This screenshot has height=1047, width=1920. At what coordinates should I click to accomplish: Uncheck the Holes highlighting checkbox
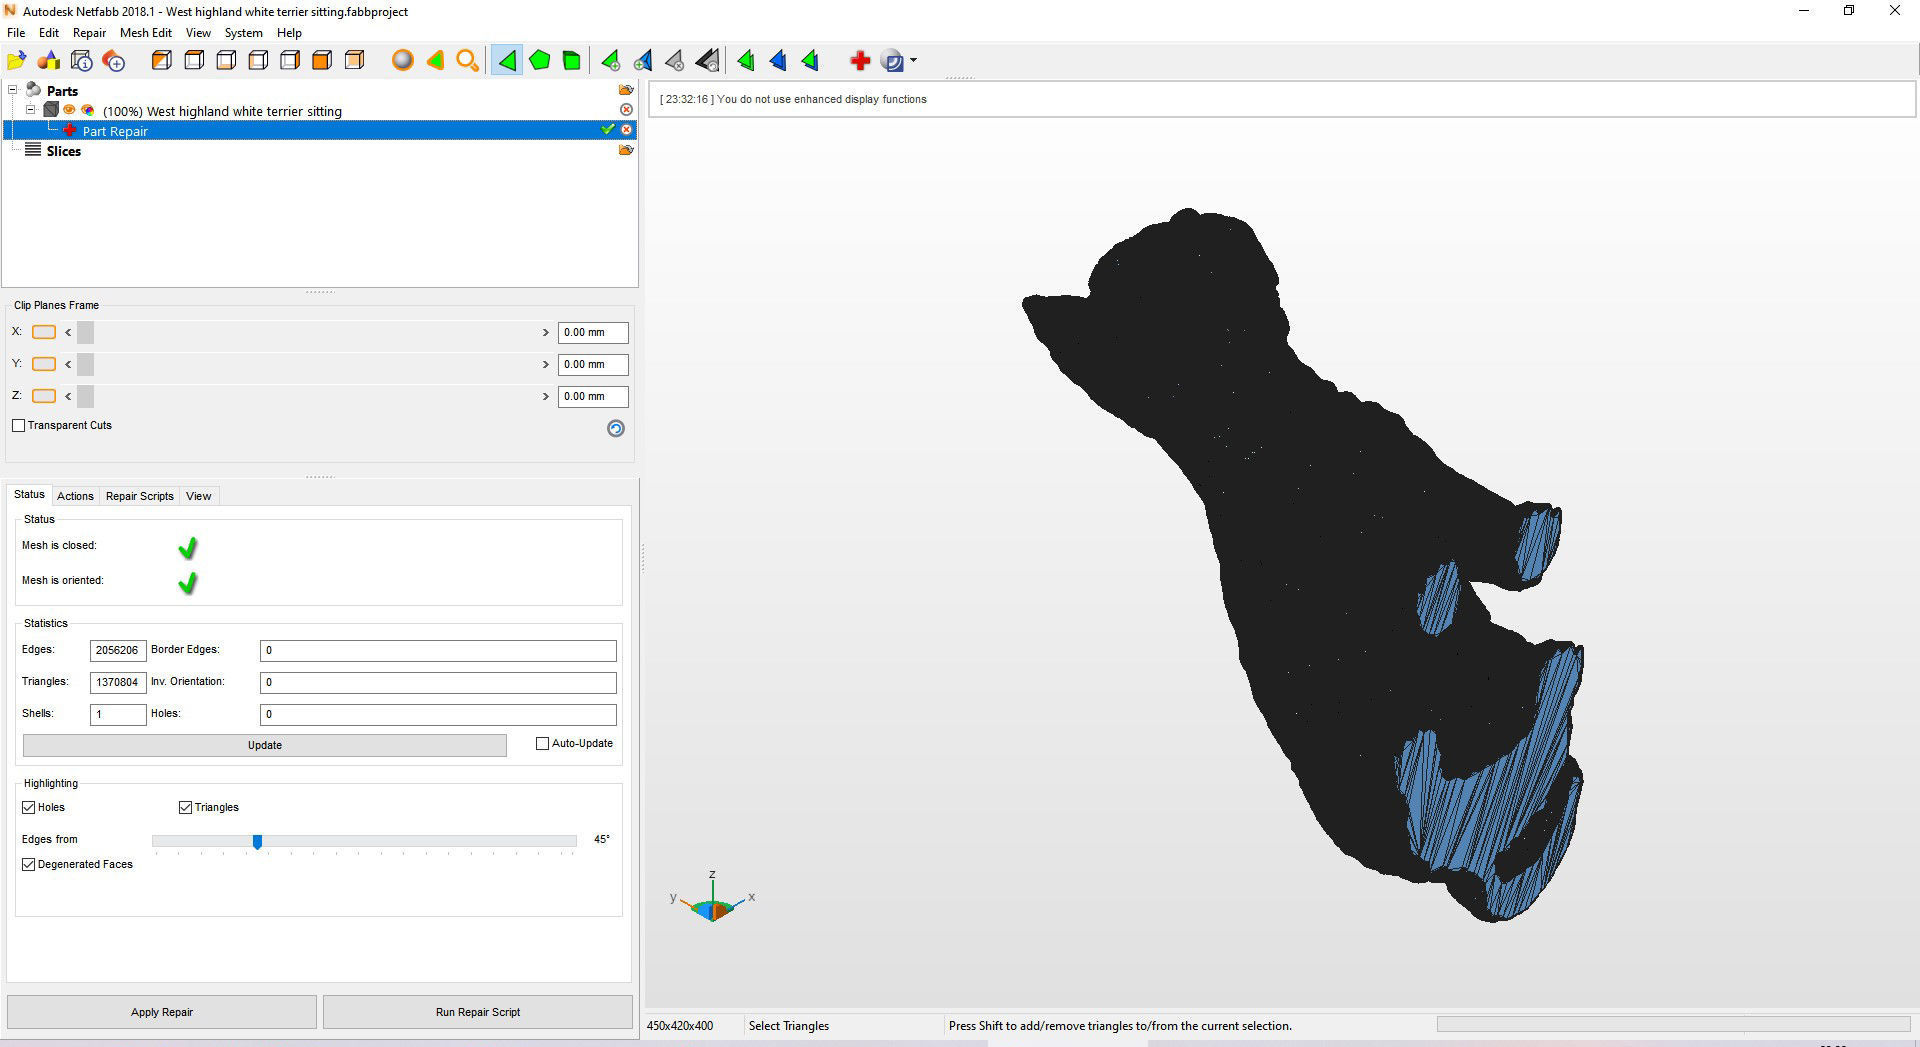(x=28, y=807)
